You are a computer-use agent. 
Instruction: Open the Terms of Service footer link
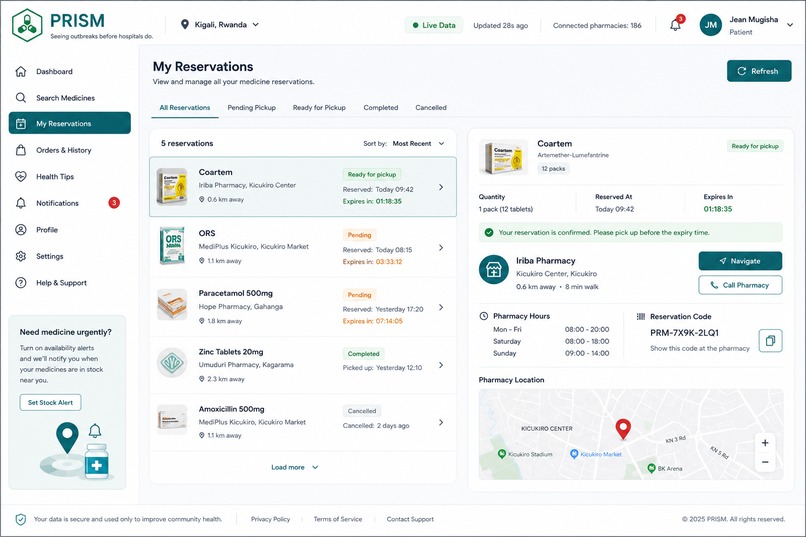point(338,520)
